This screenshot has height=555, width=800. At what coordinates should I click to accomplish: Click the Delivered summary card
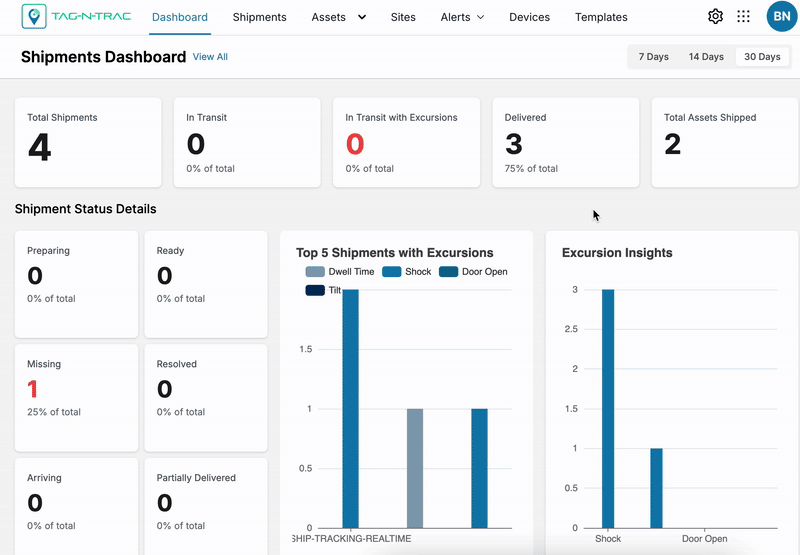(x=566, y=142)
